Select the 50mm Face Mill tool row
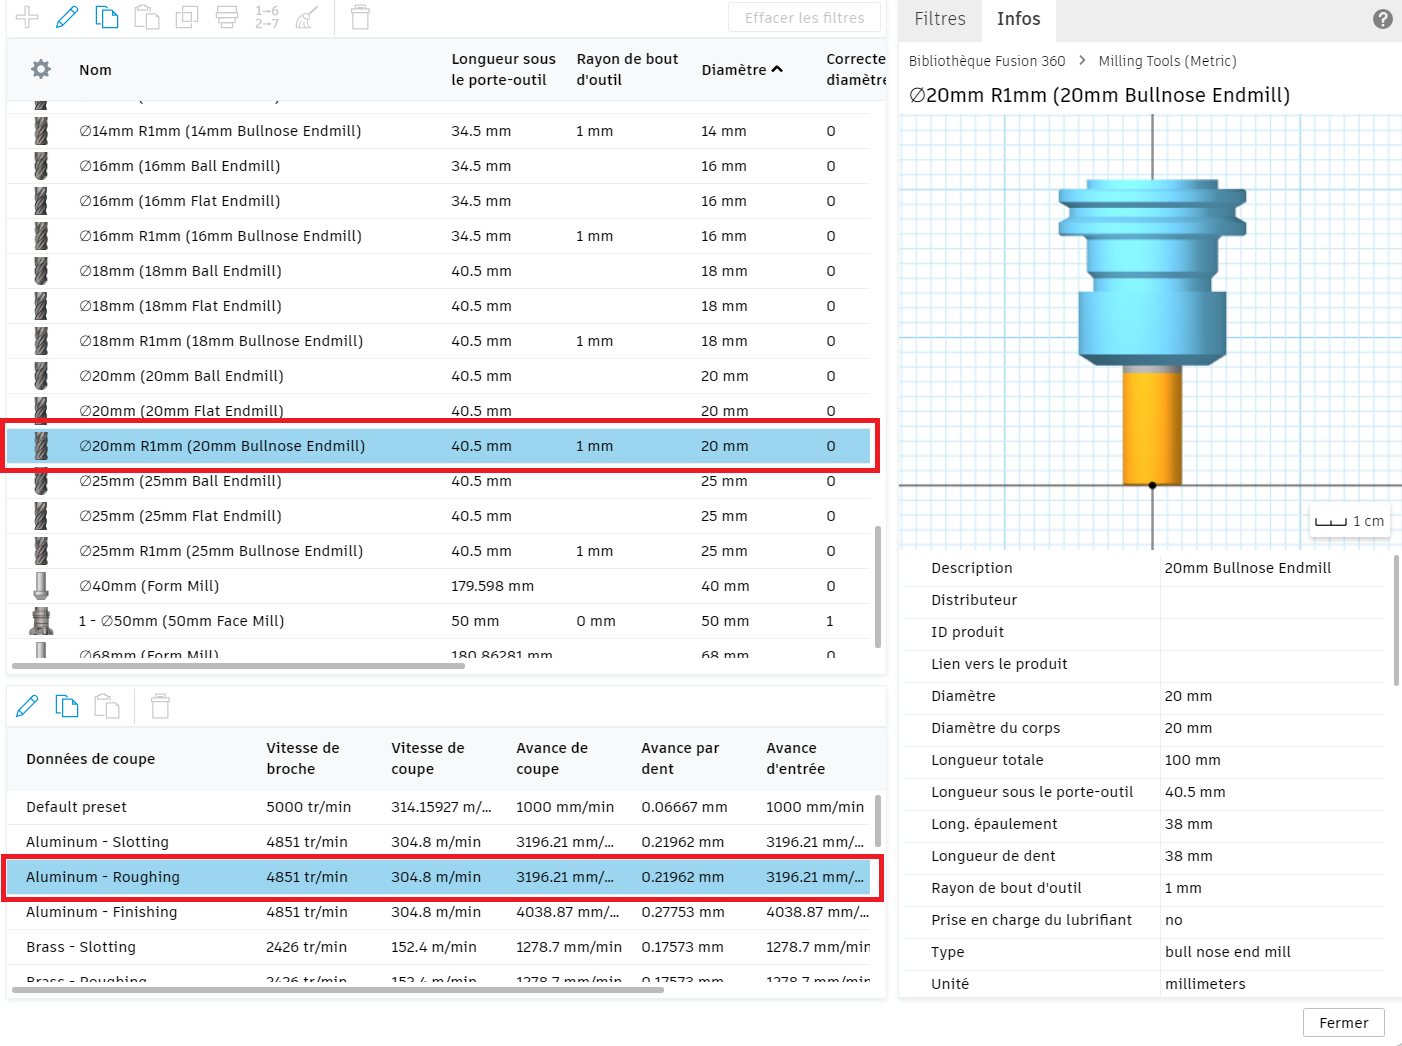1402x1046 pixels. point(181,621)
